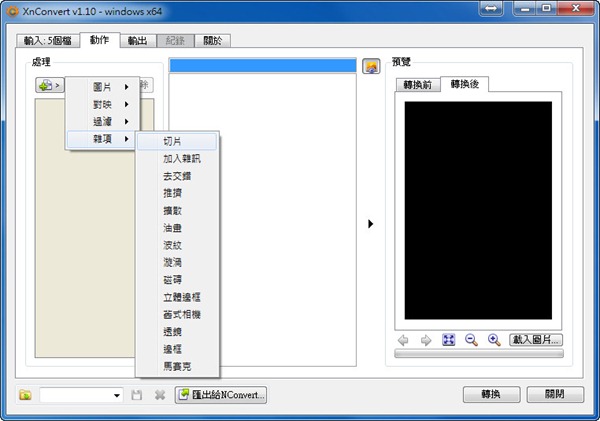The image size is (600, 421).
Task: Choose 推擠 from the submenu
Action: (x=177, y=193)
